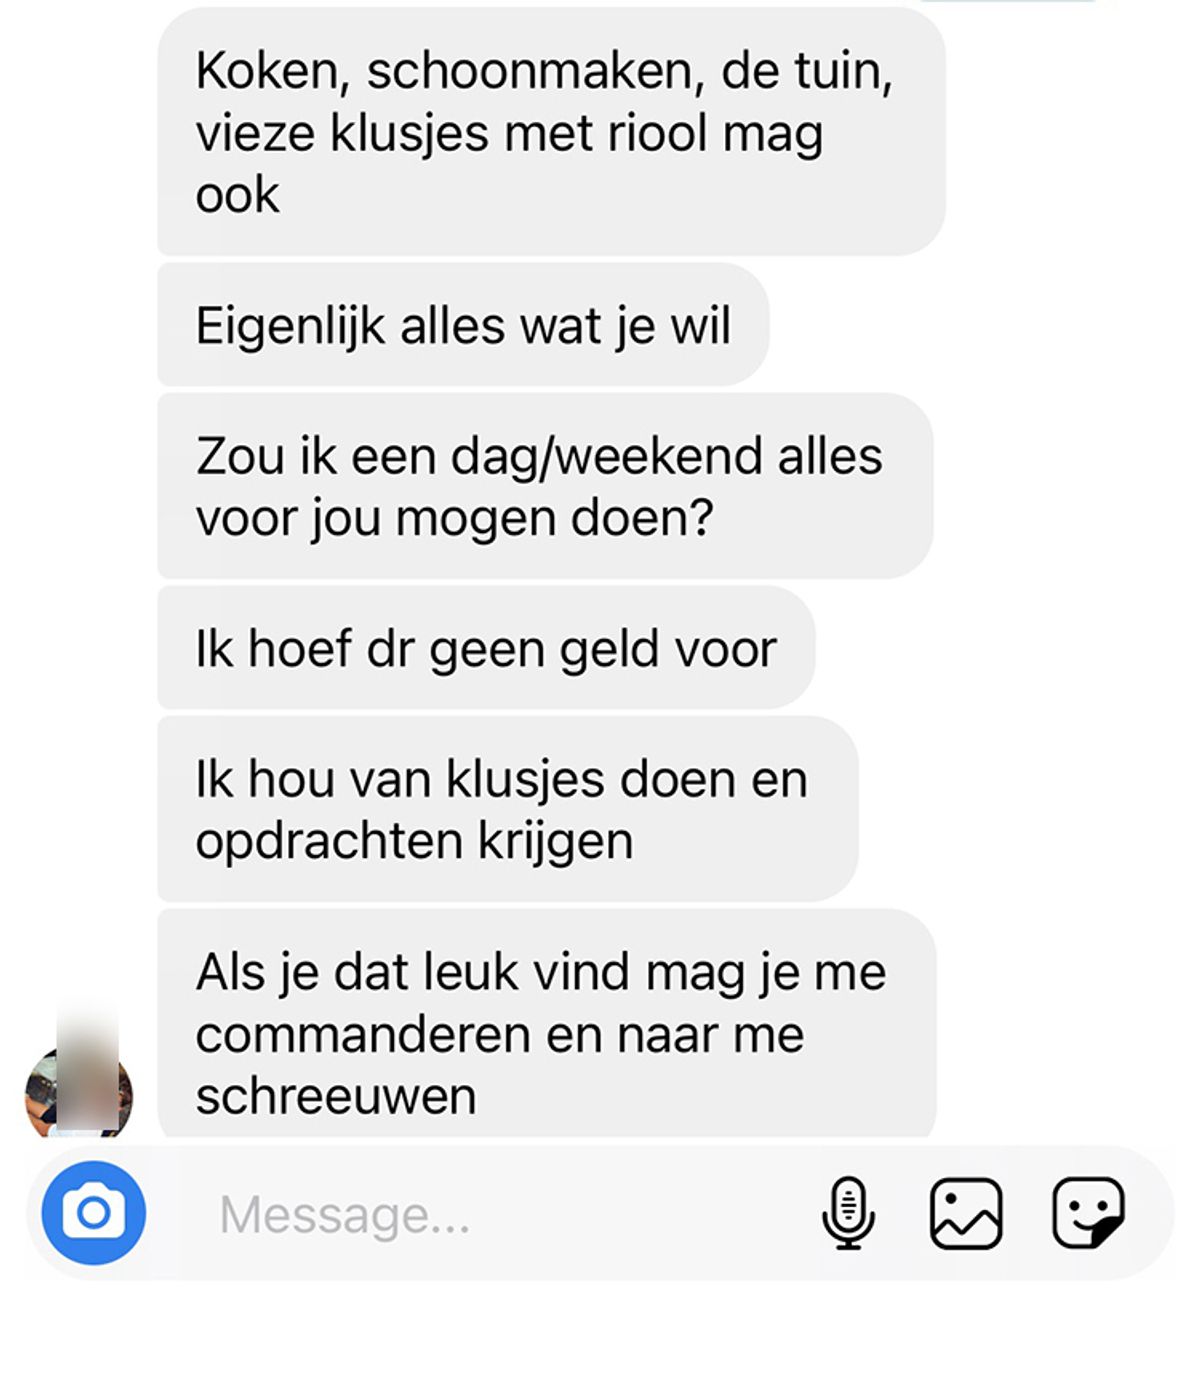Open the blue camera button
Viewport: 1200px width, 1392px height.
coord(93,1213)
